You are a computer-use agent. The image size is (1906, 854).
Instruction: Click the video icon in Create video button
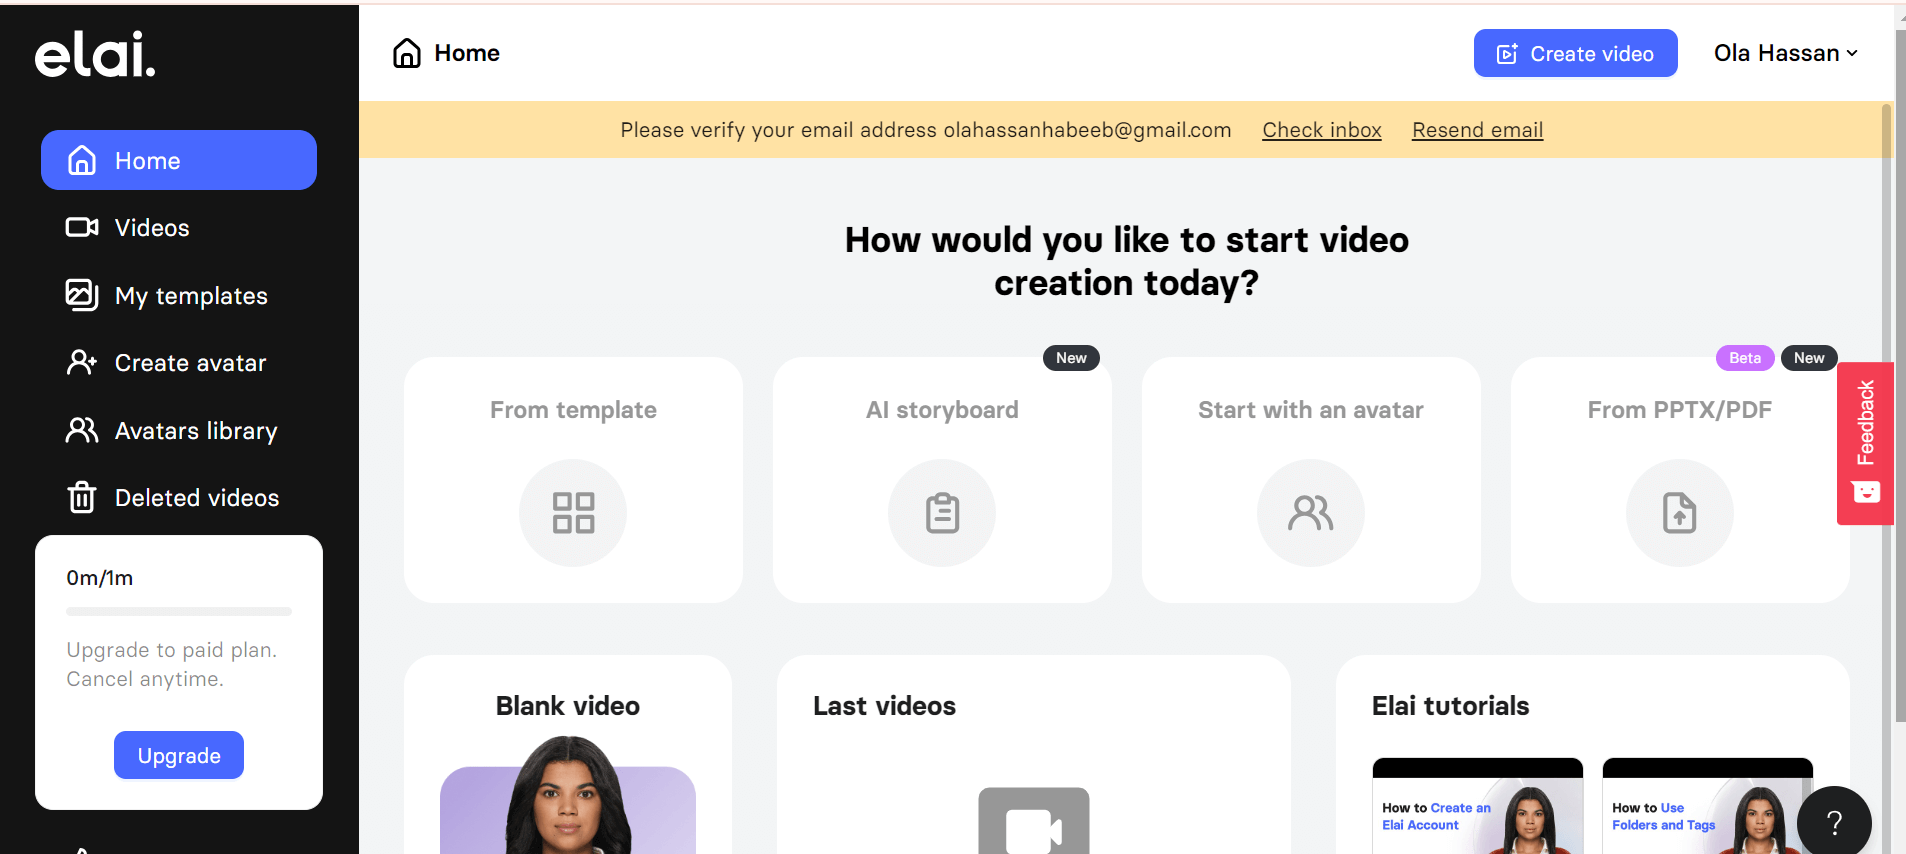(x=1507, y=54)
